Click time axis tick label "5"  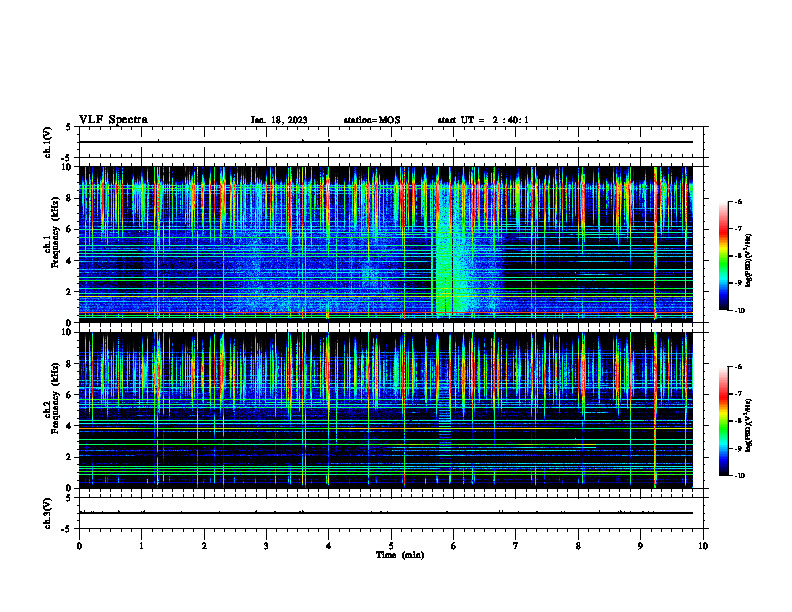point(391,546)
